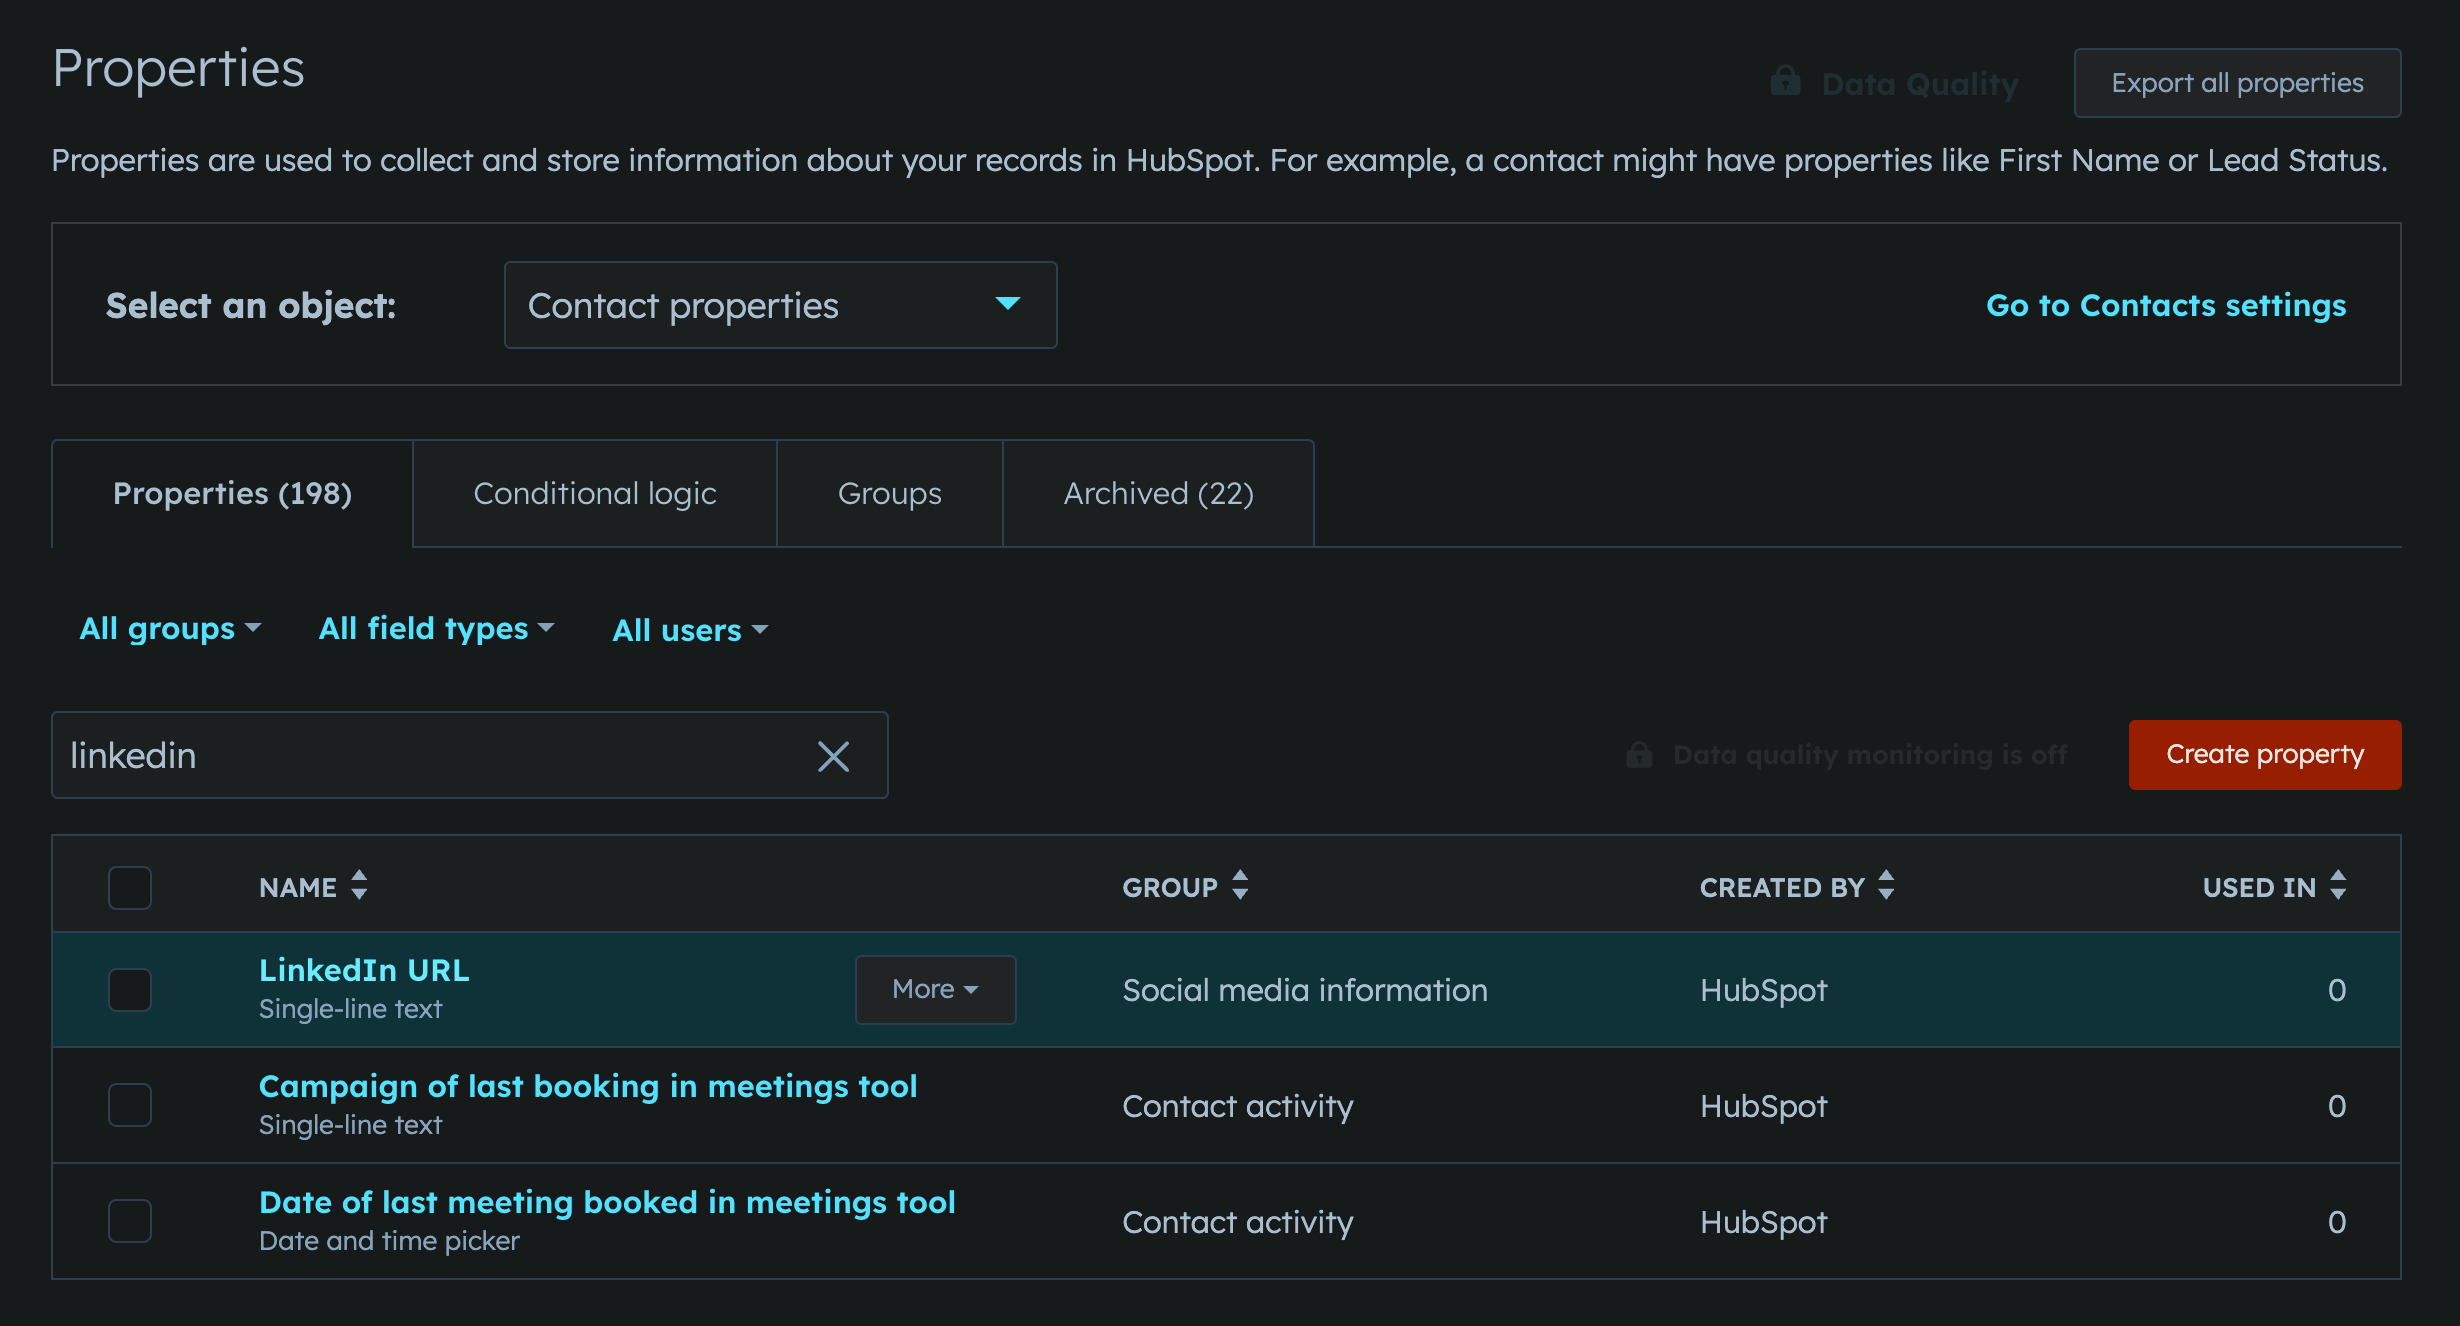Click the lock icon beside Data quality monitoring
Viewport: 2460px width, 1326px height.
(1639, 754)
